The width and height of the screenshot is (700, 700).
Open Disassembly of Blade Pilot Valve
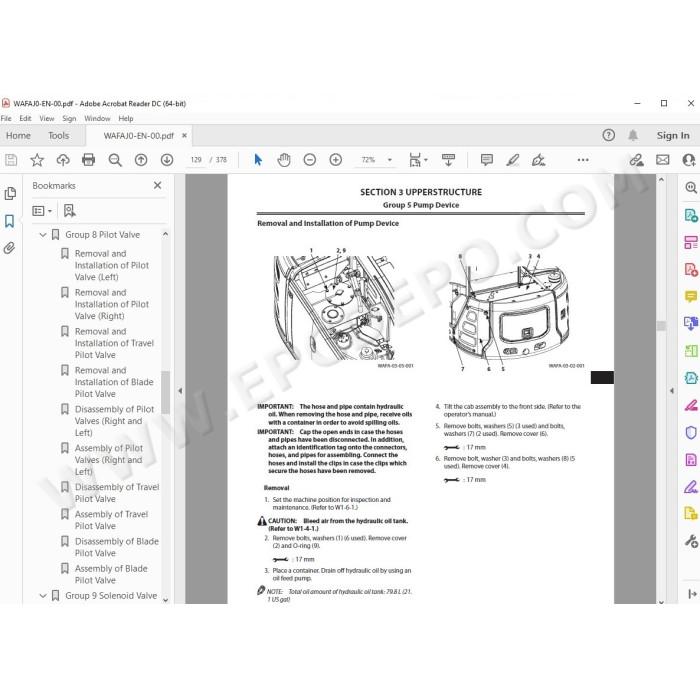(117, 547)
